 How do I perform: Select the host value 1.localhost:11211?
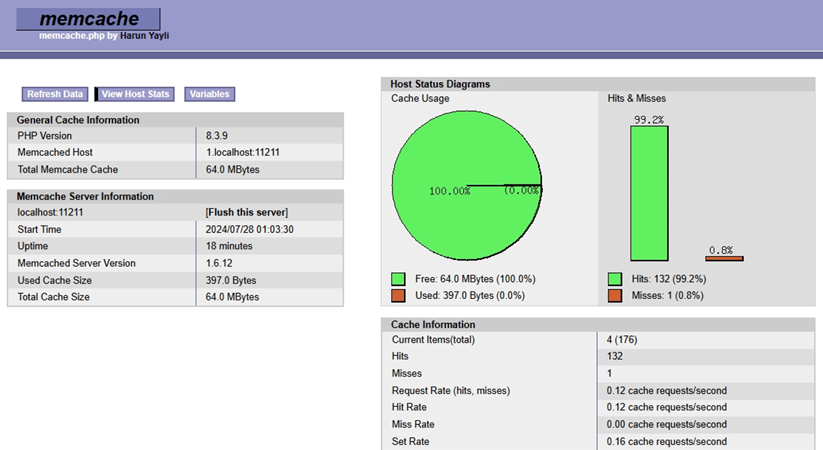pos(242,152)
